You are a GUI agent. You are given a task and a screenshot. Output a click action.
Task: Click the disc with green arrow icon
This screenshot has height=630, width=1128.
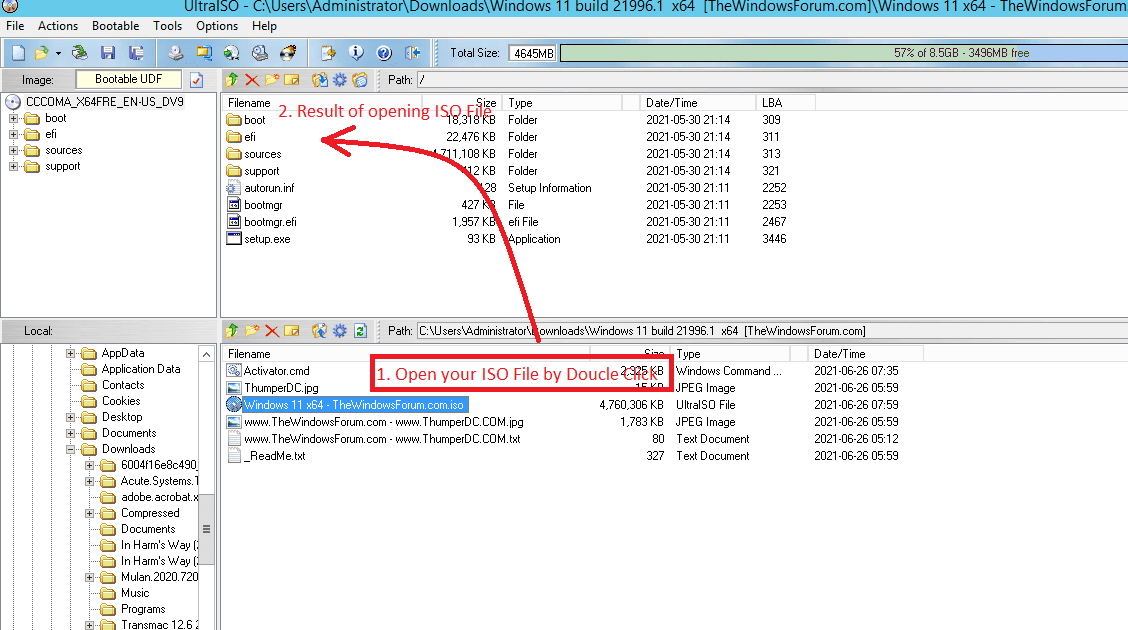coord(232,52)
